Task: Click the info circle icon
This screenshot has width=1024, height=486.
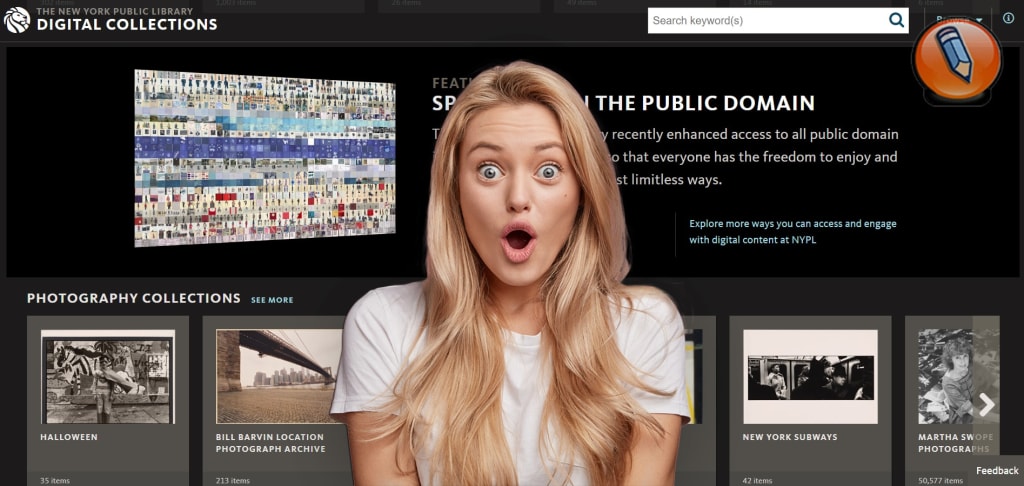Action: pyautogui.click(x=1008, y=18)
